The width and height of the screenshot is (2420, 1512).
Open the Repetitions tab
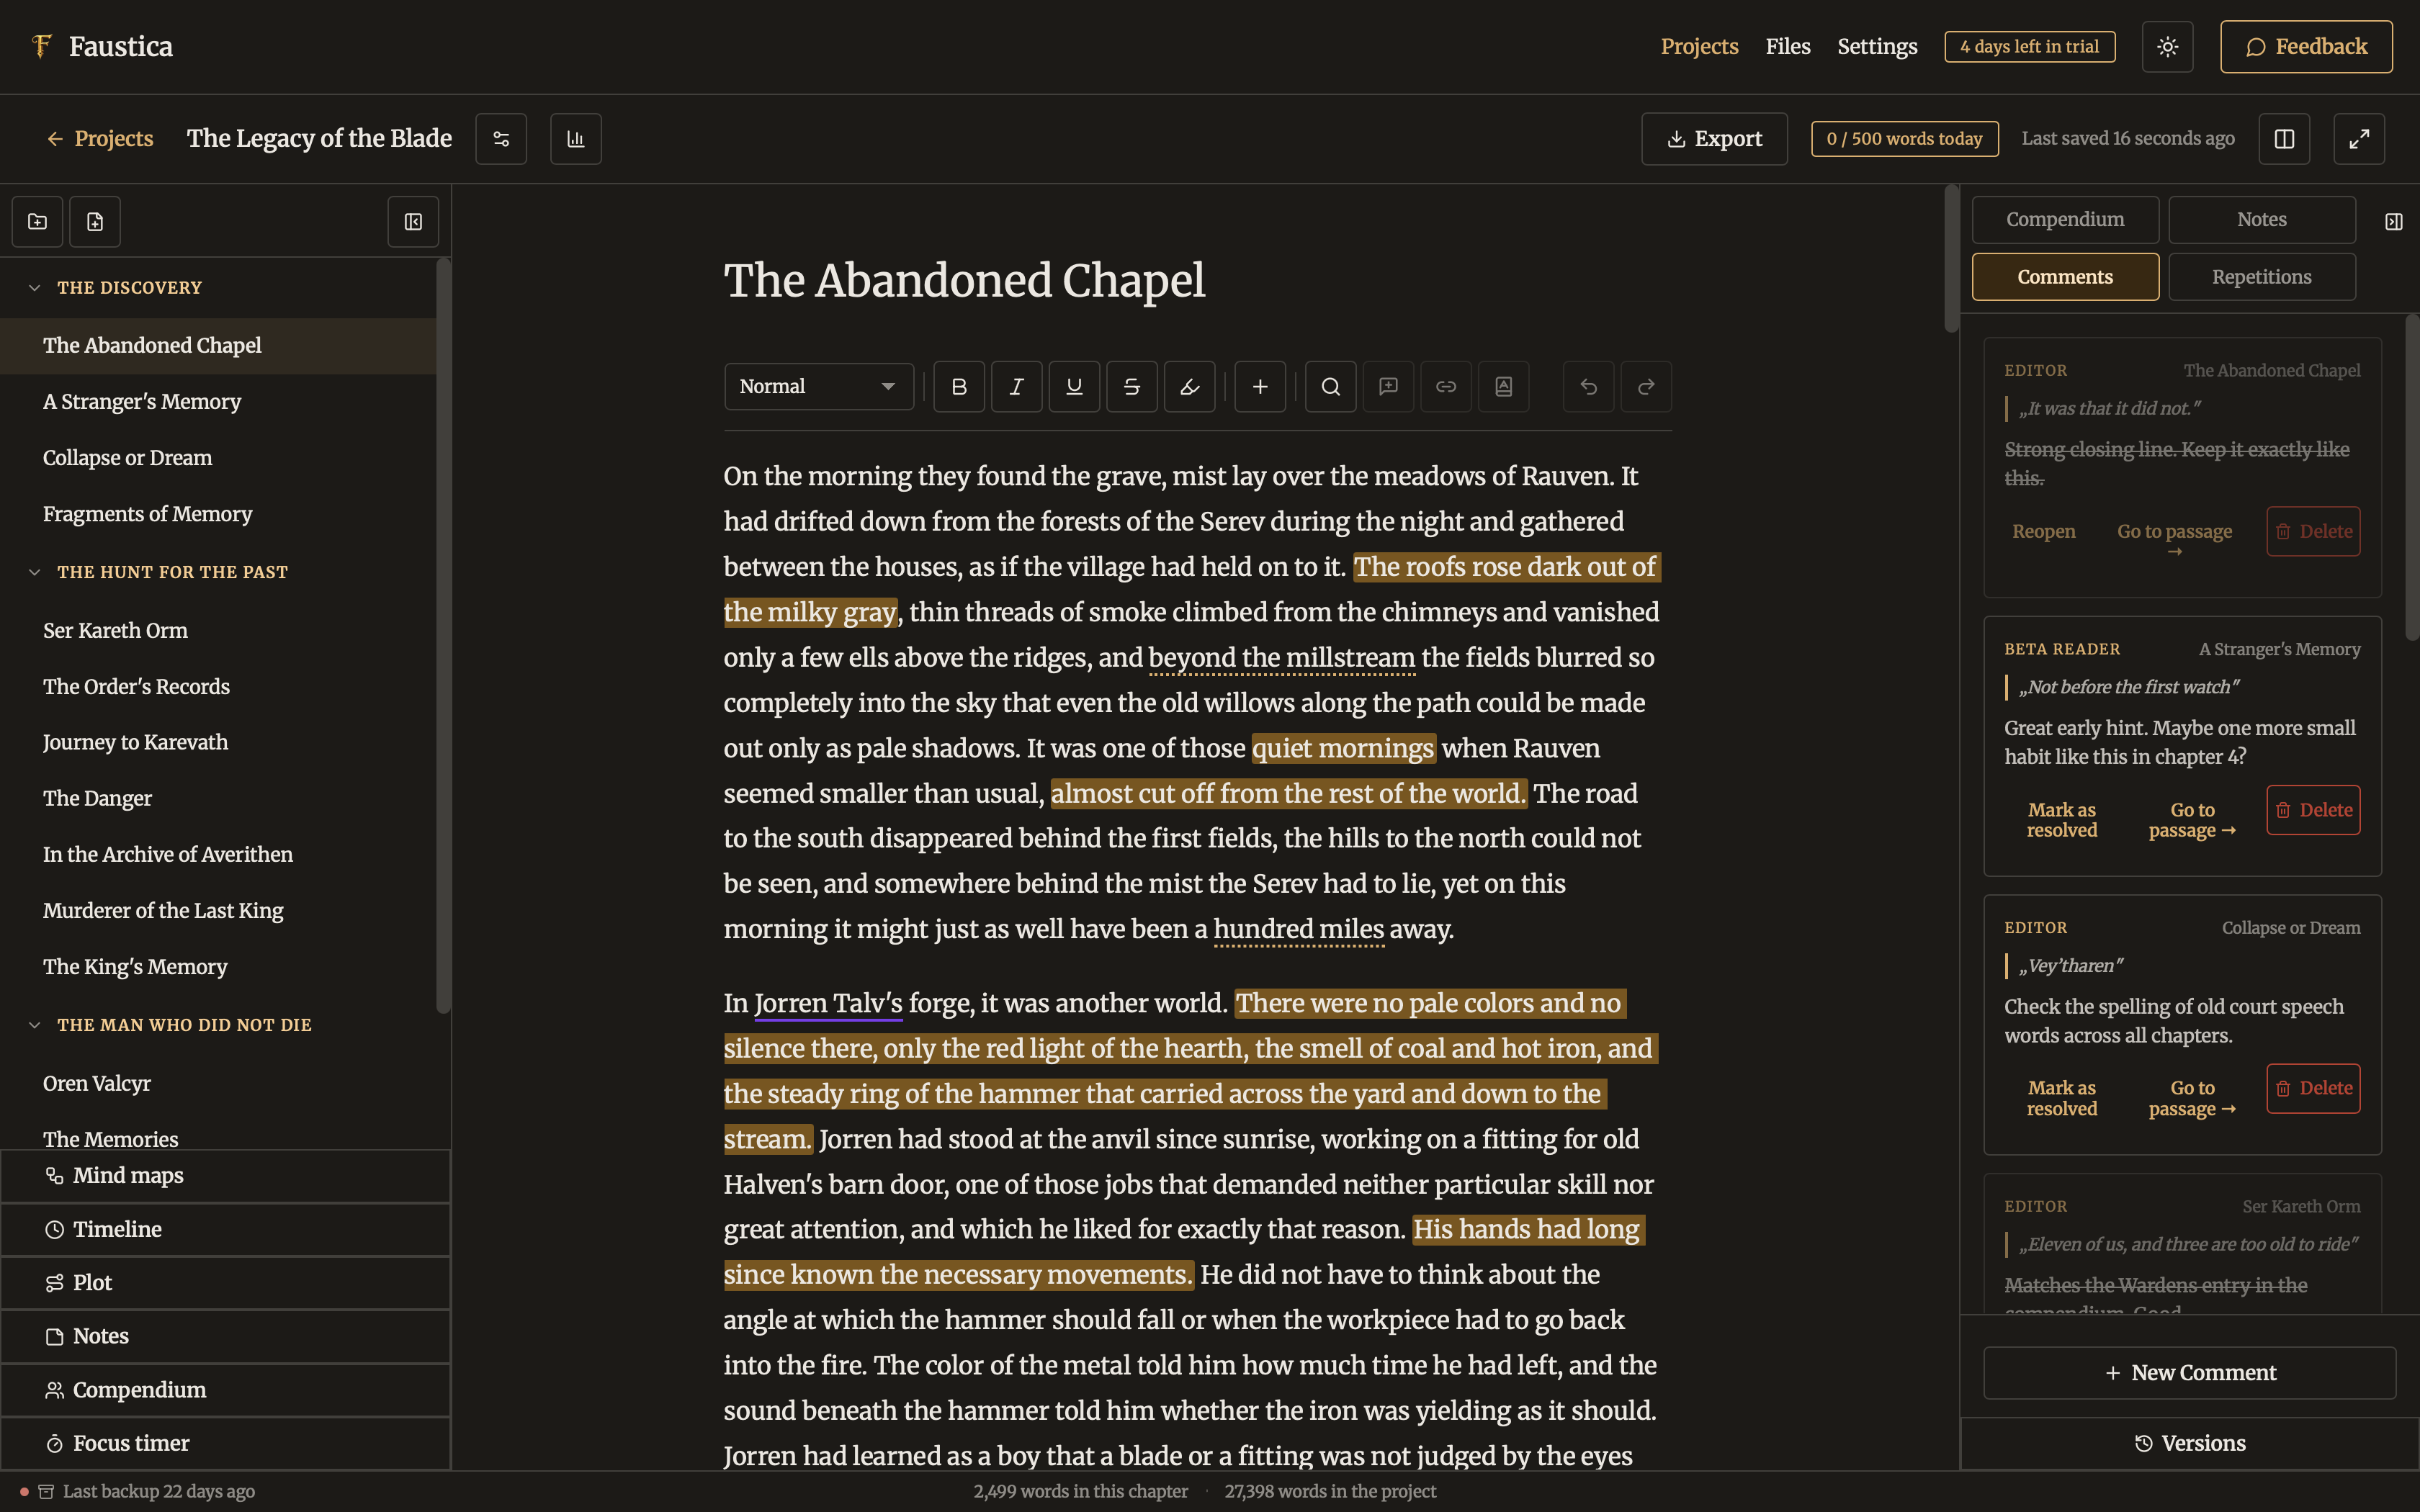click(x=2261, y=277)
